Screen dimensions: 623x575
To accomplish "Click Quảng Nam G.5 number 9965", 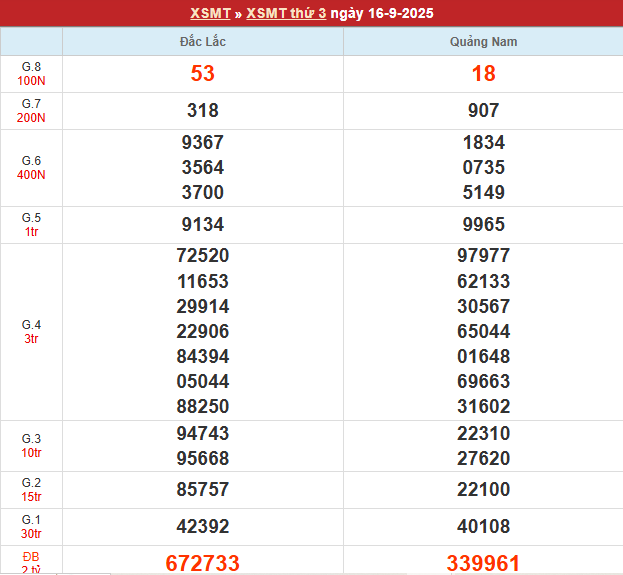I will [x=484, y=225].
